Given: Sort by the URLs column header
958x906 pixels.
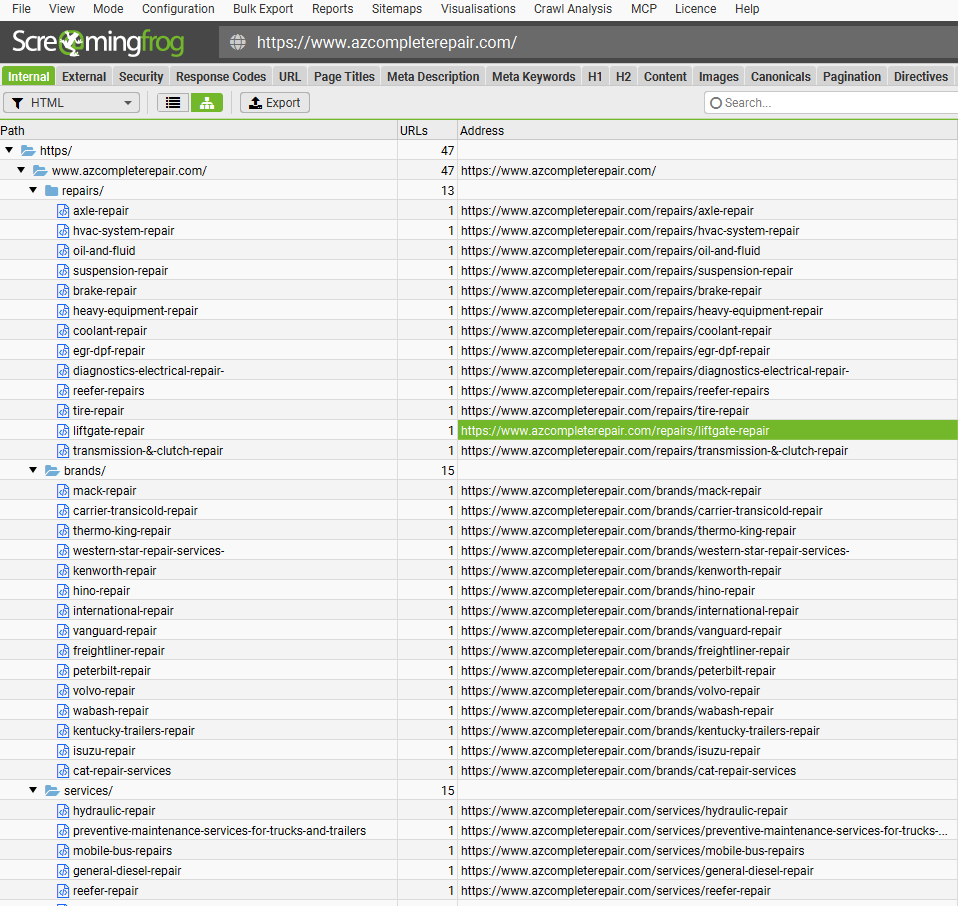Looking at the screenshot, I should pyautogui.click(x=427, y=131).
